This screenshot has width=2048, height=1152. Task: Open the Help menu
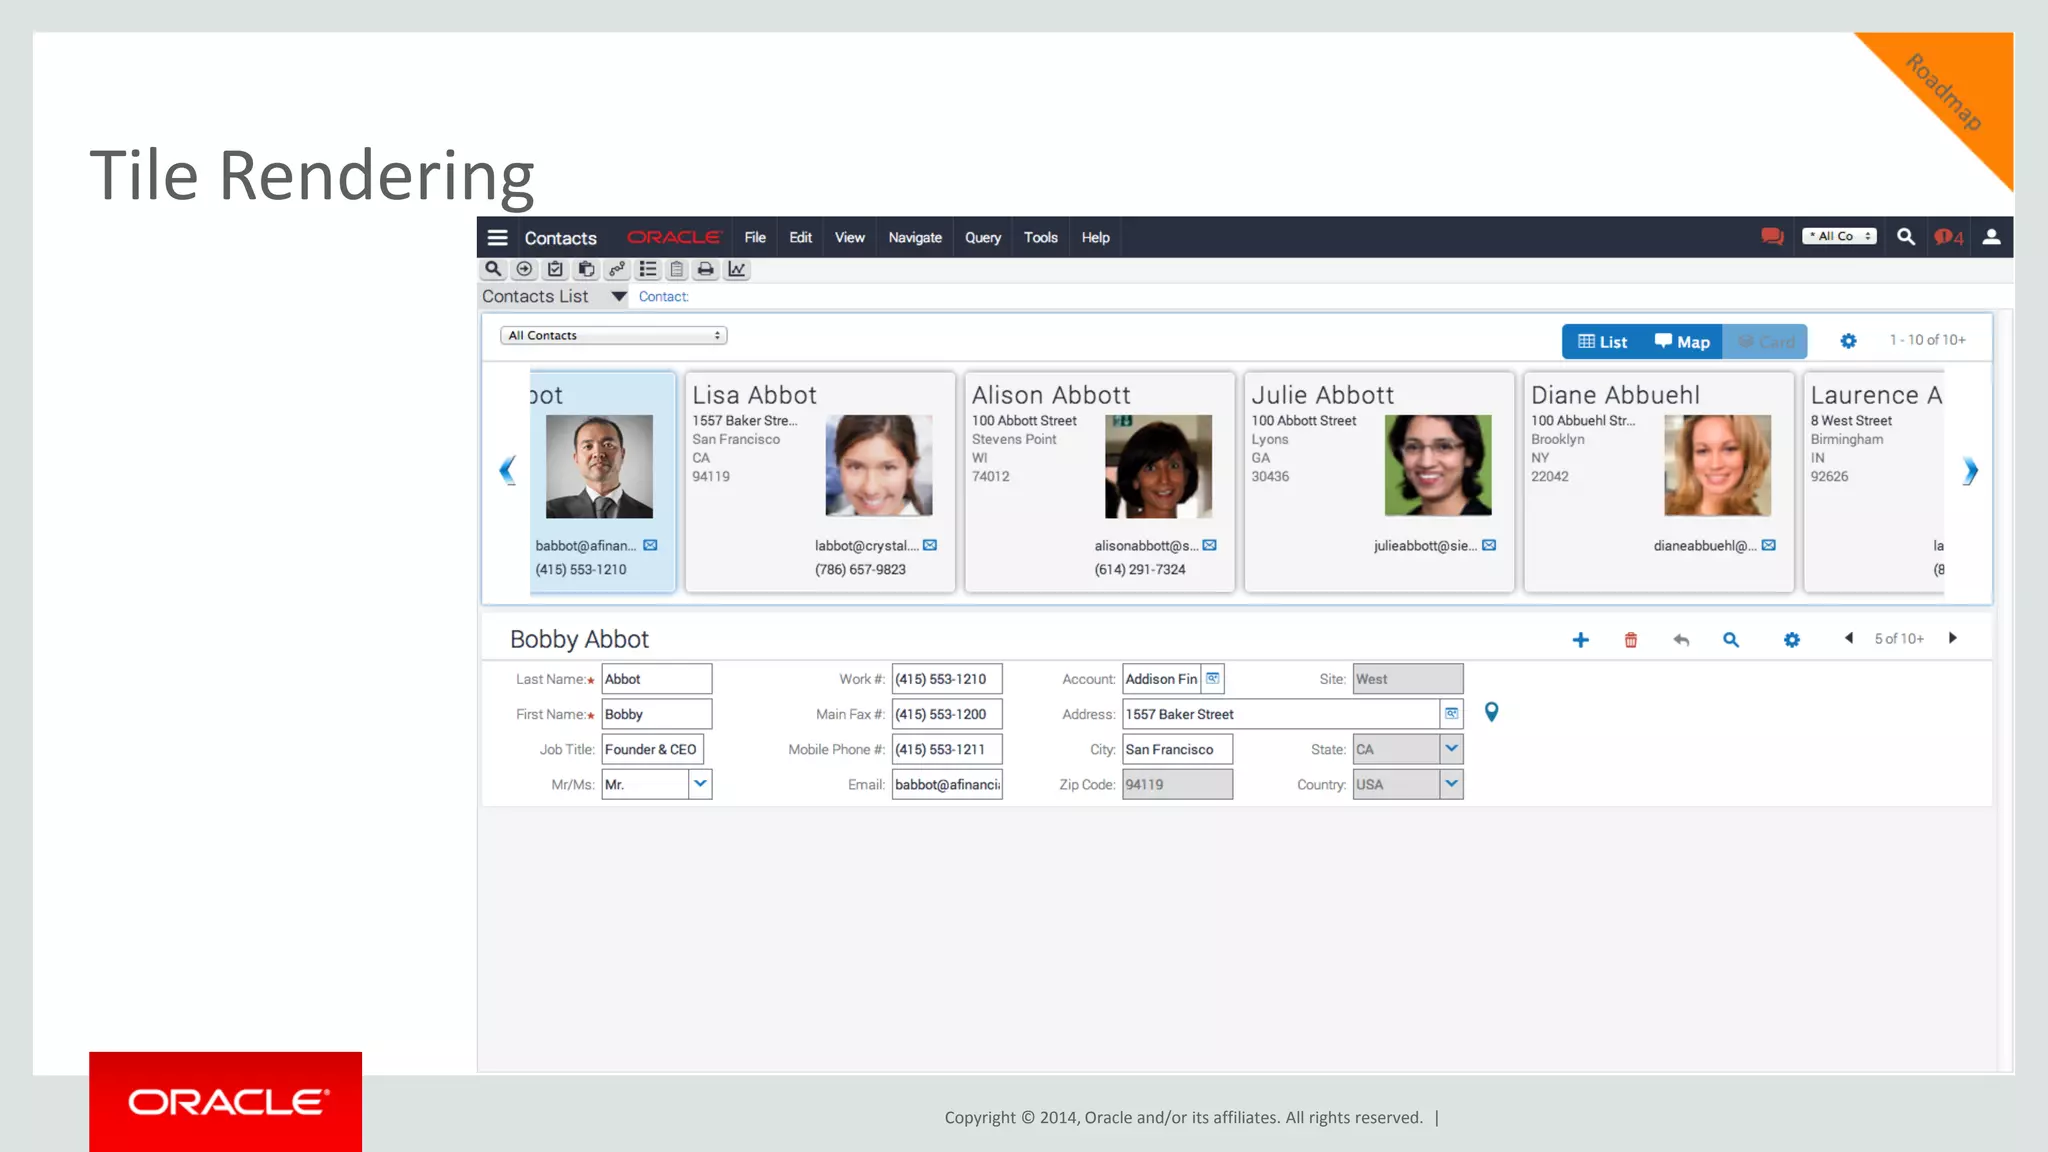[1095, 238]
